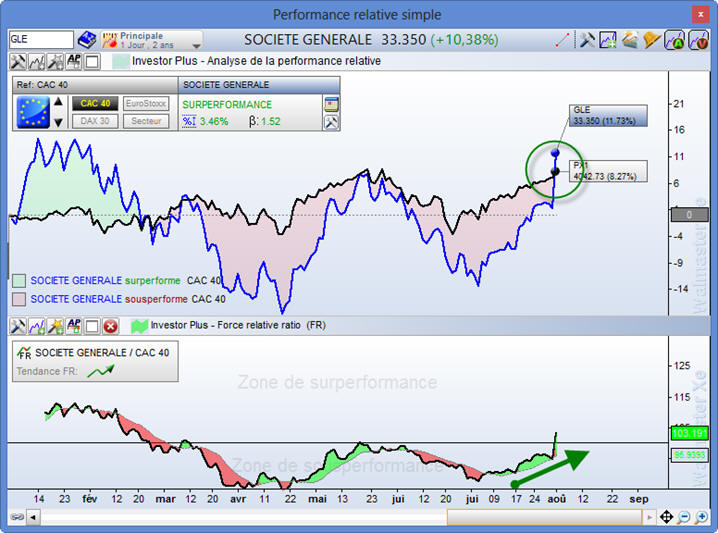
Task: Click AP icon in Force relative ratio toolbar
Action: [x=74, y=326]
